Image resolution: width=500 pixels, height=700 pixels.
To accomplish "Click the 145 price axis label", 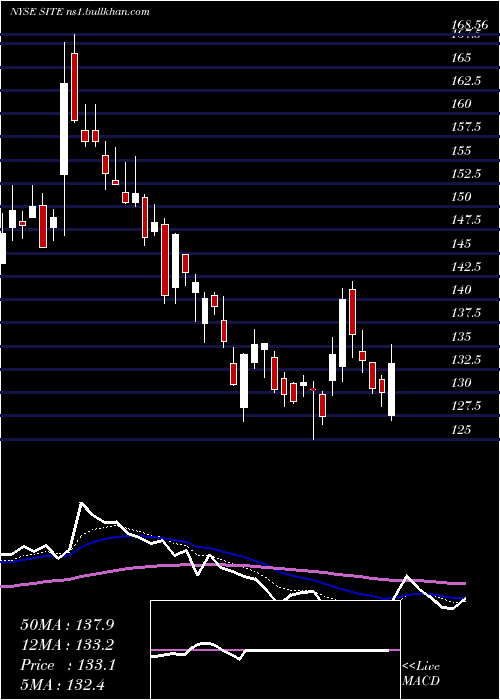I will 461,244.
